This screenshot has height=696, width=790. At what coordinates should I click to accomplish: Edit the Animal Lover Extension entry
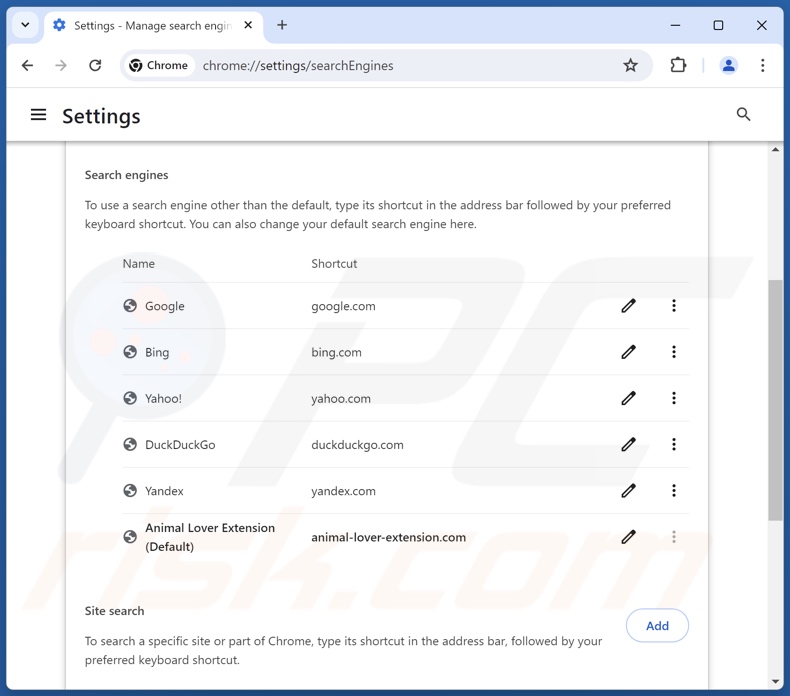point(628,537)
